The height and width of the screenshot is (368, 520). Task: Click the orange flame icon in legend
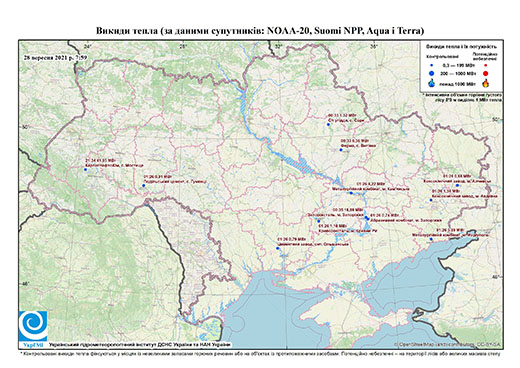(x=486, y=83)
